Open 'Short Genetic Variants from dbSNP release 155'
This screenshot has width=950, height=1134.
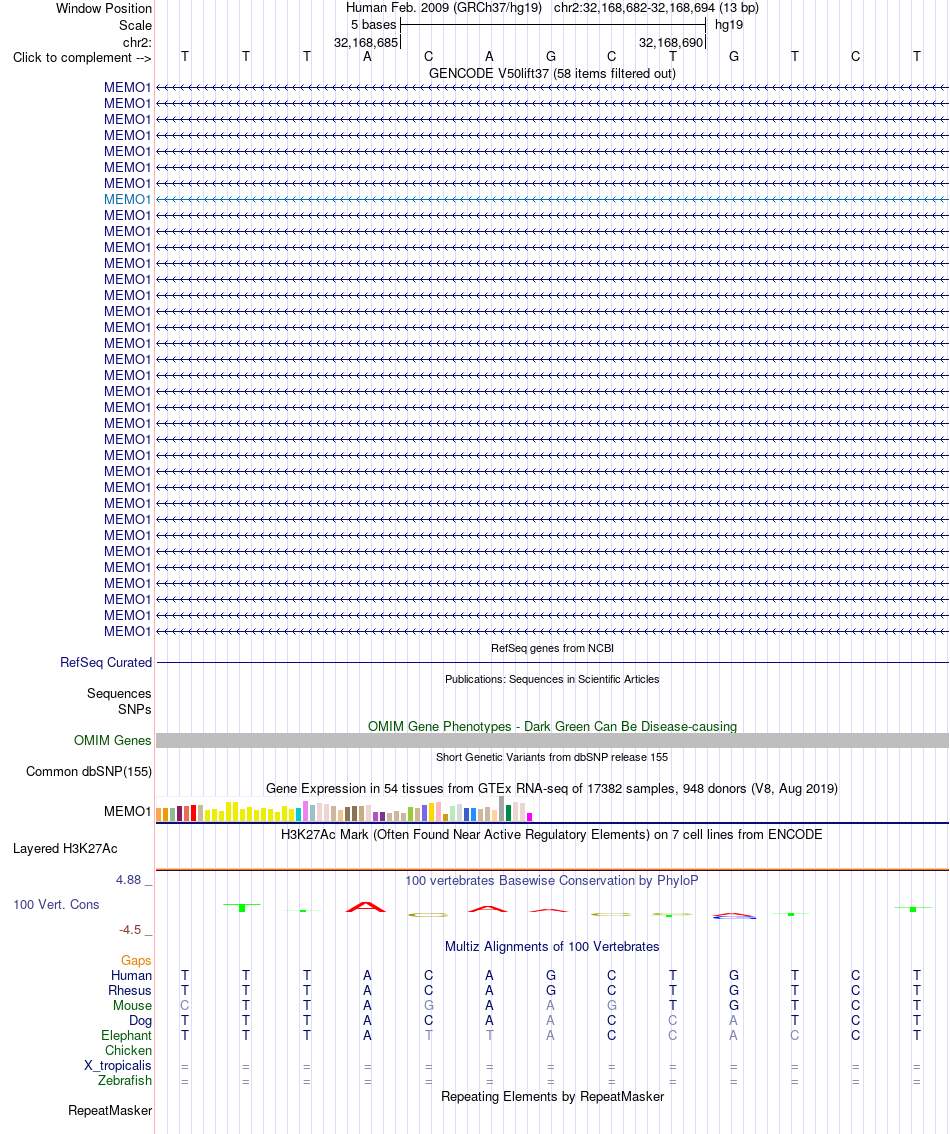tap(552, 757)
